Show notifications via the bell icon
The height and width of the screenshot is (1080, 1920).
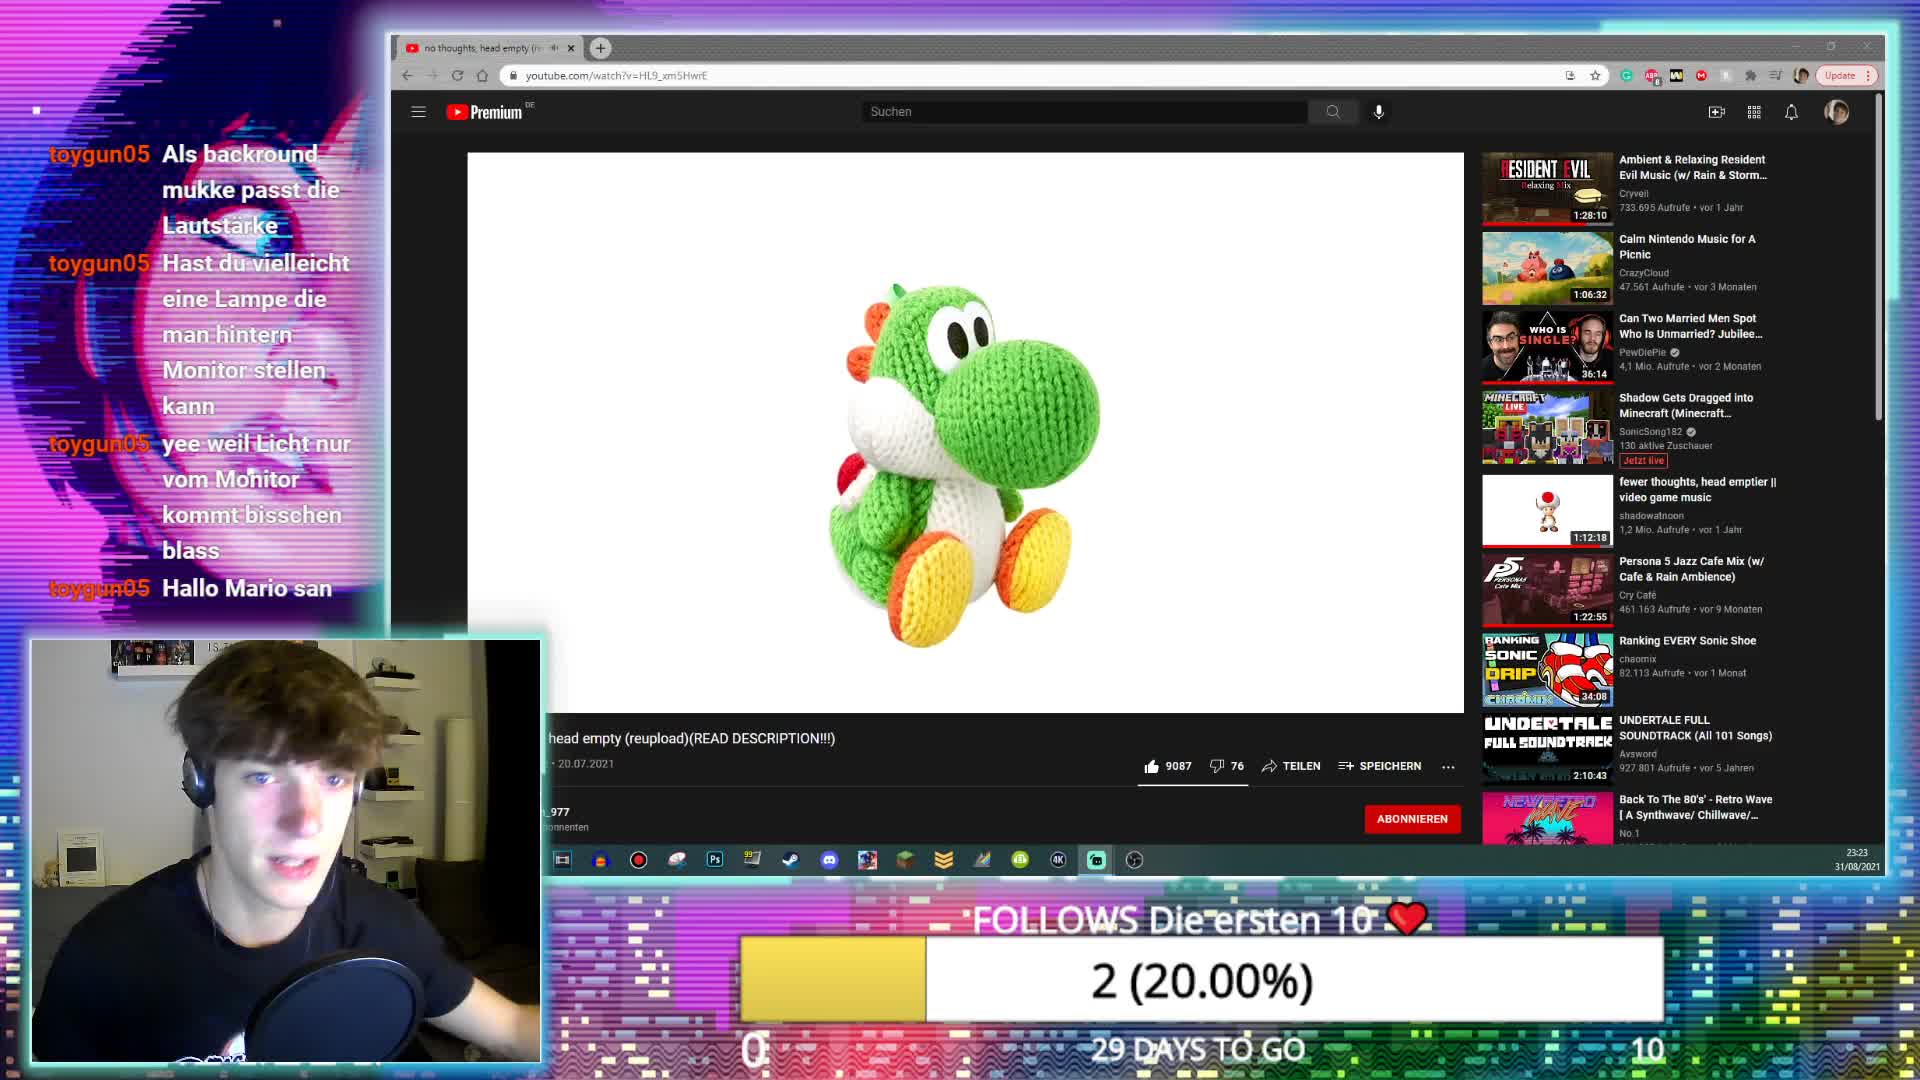click(1791, 112)
